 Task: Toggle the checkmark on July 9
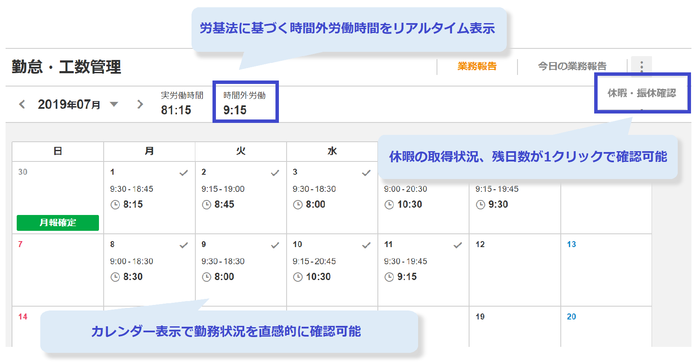coord(275,245)
